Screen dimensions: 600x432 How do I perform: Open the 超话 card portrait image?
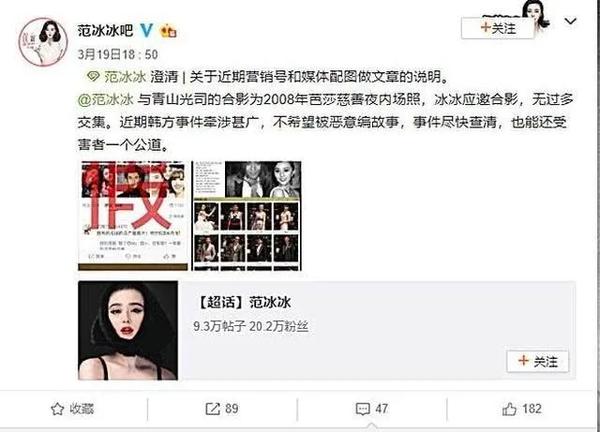(128, 331)
